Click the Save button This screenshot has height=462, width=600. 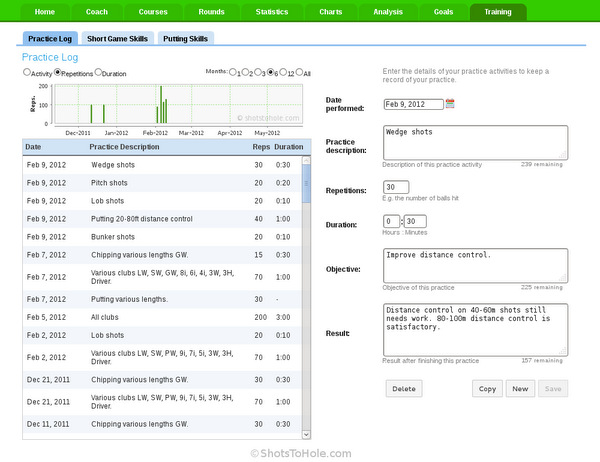pos(553,389)
